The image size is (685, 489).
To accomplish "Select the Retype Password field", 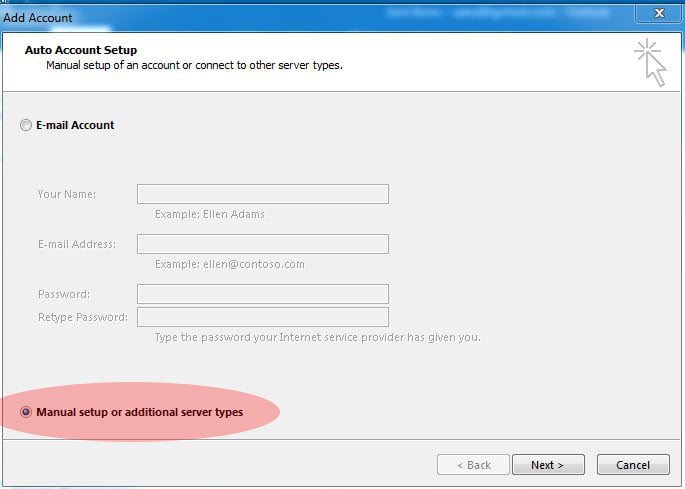I will [x=263, y=317].
